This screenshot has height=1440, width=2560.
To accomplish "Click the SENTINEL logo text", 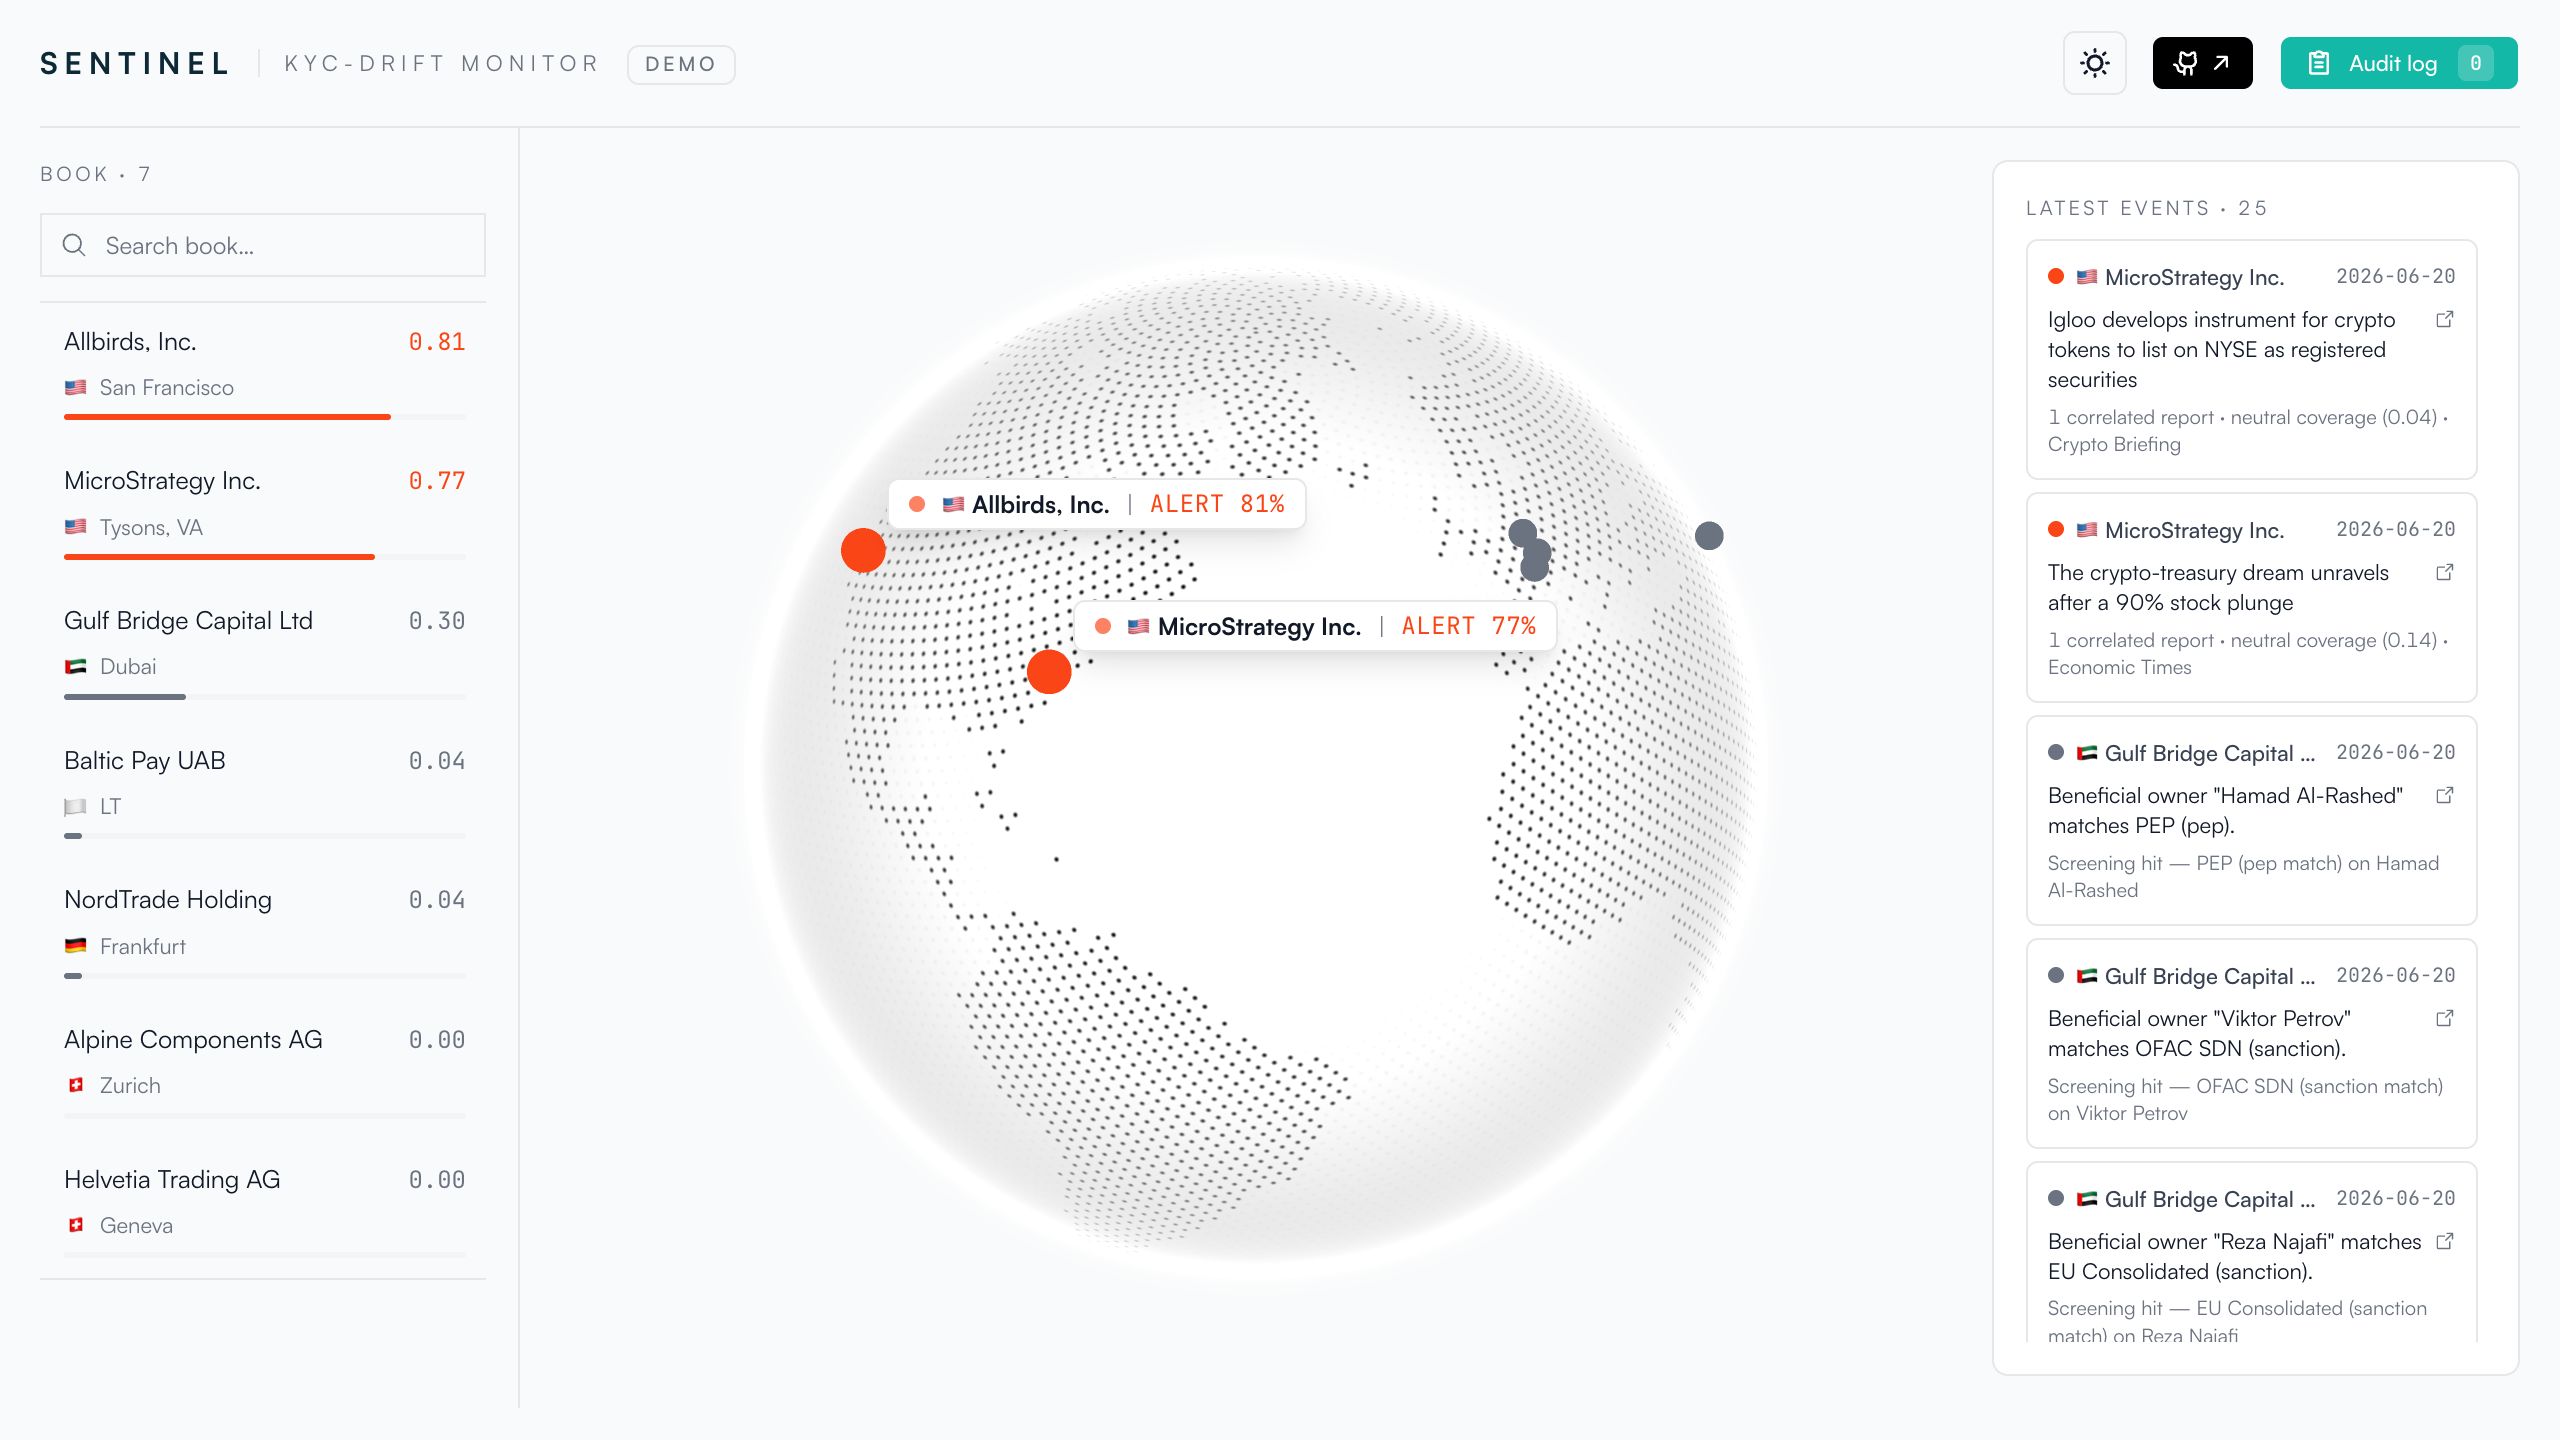I will [135, 64].
